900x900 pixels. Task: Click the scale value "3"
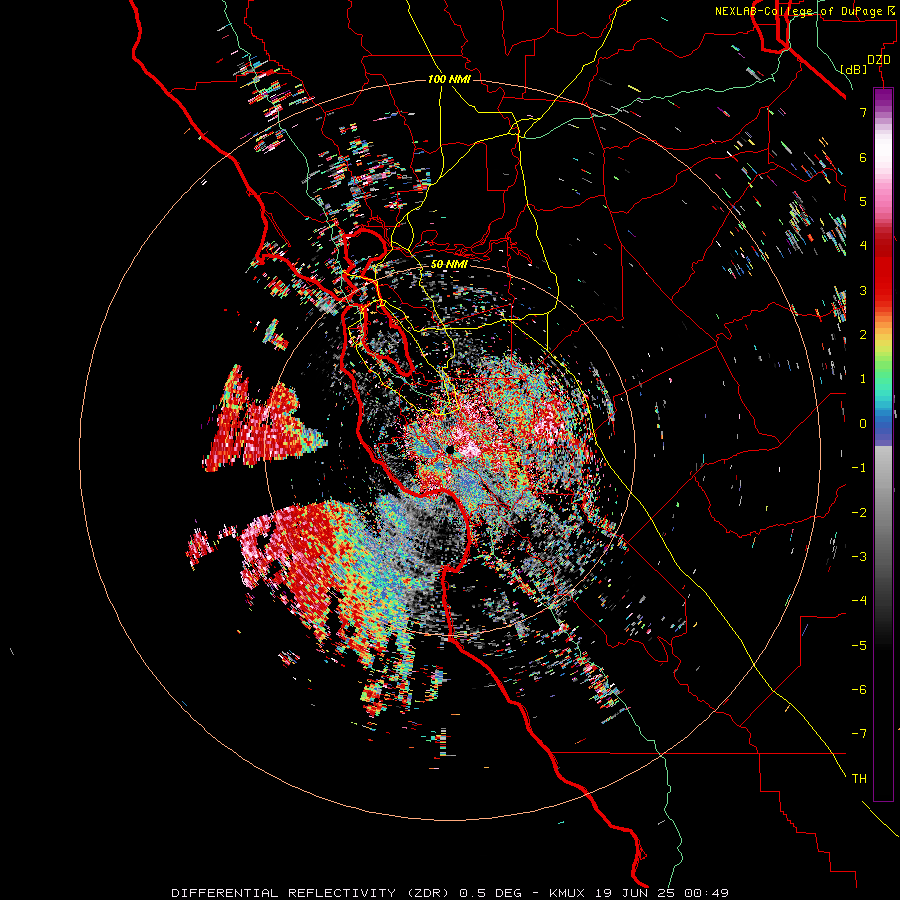tap(863, 290)
